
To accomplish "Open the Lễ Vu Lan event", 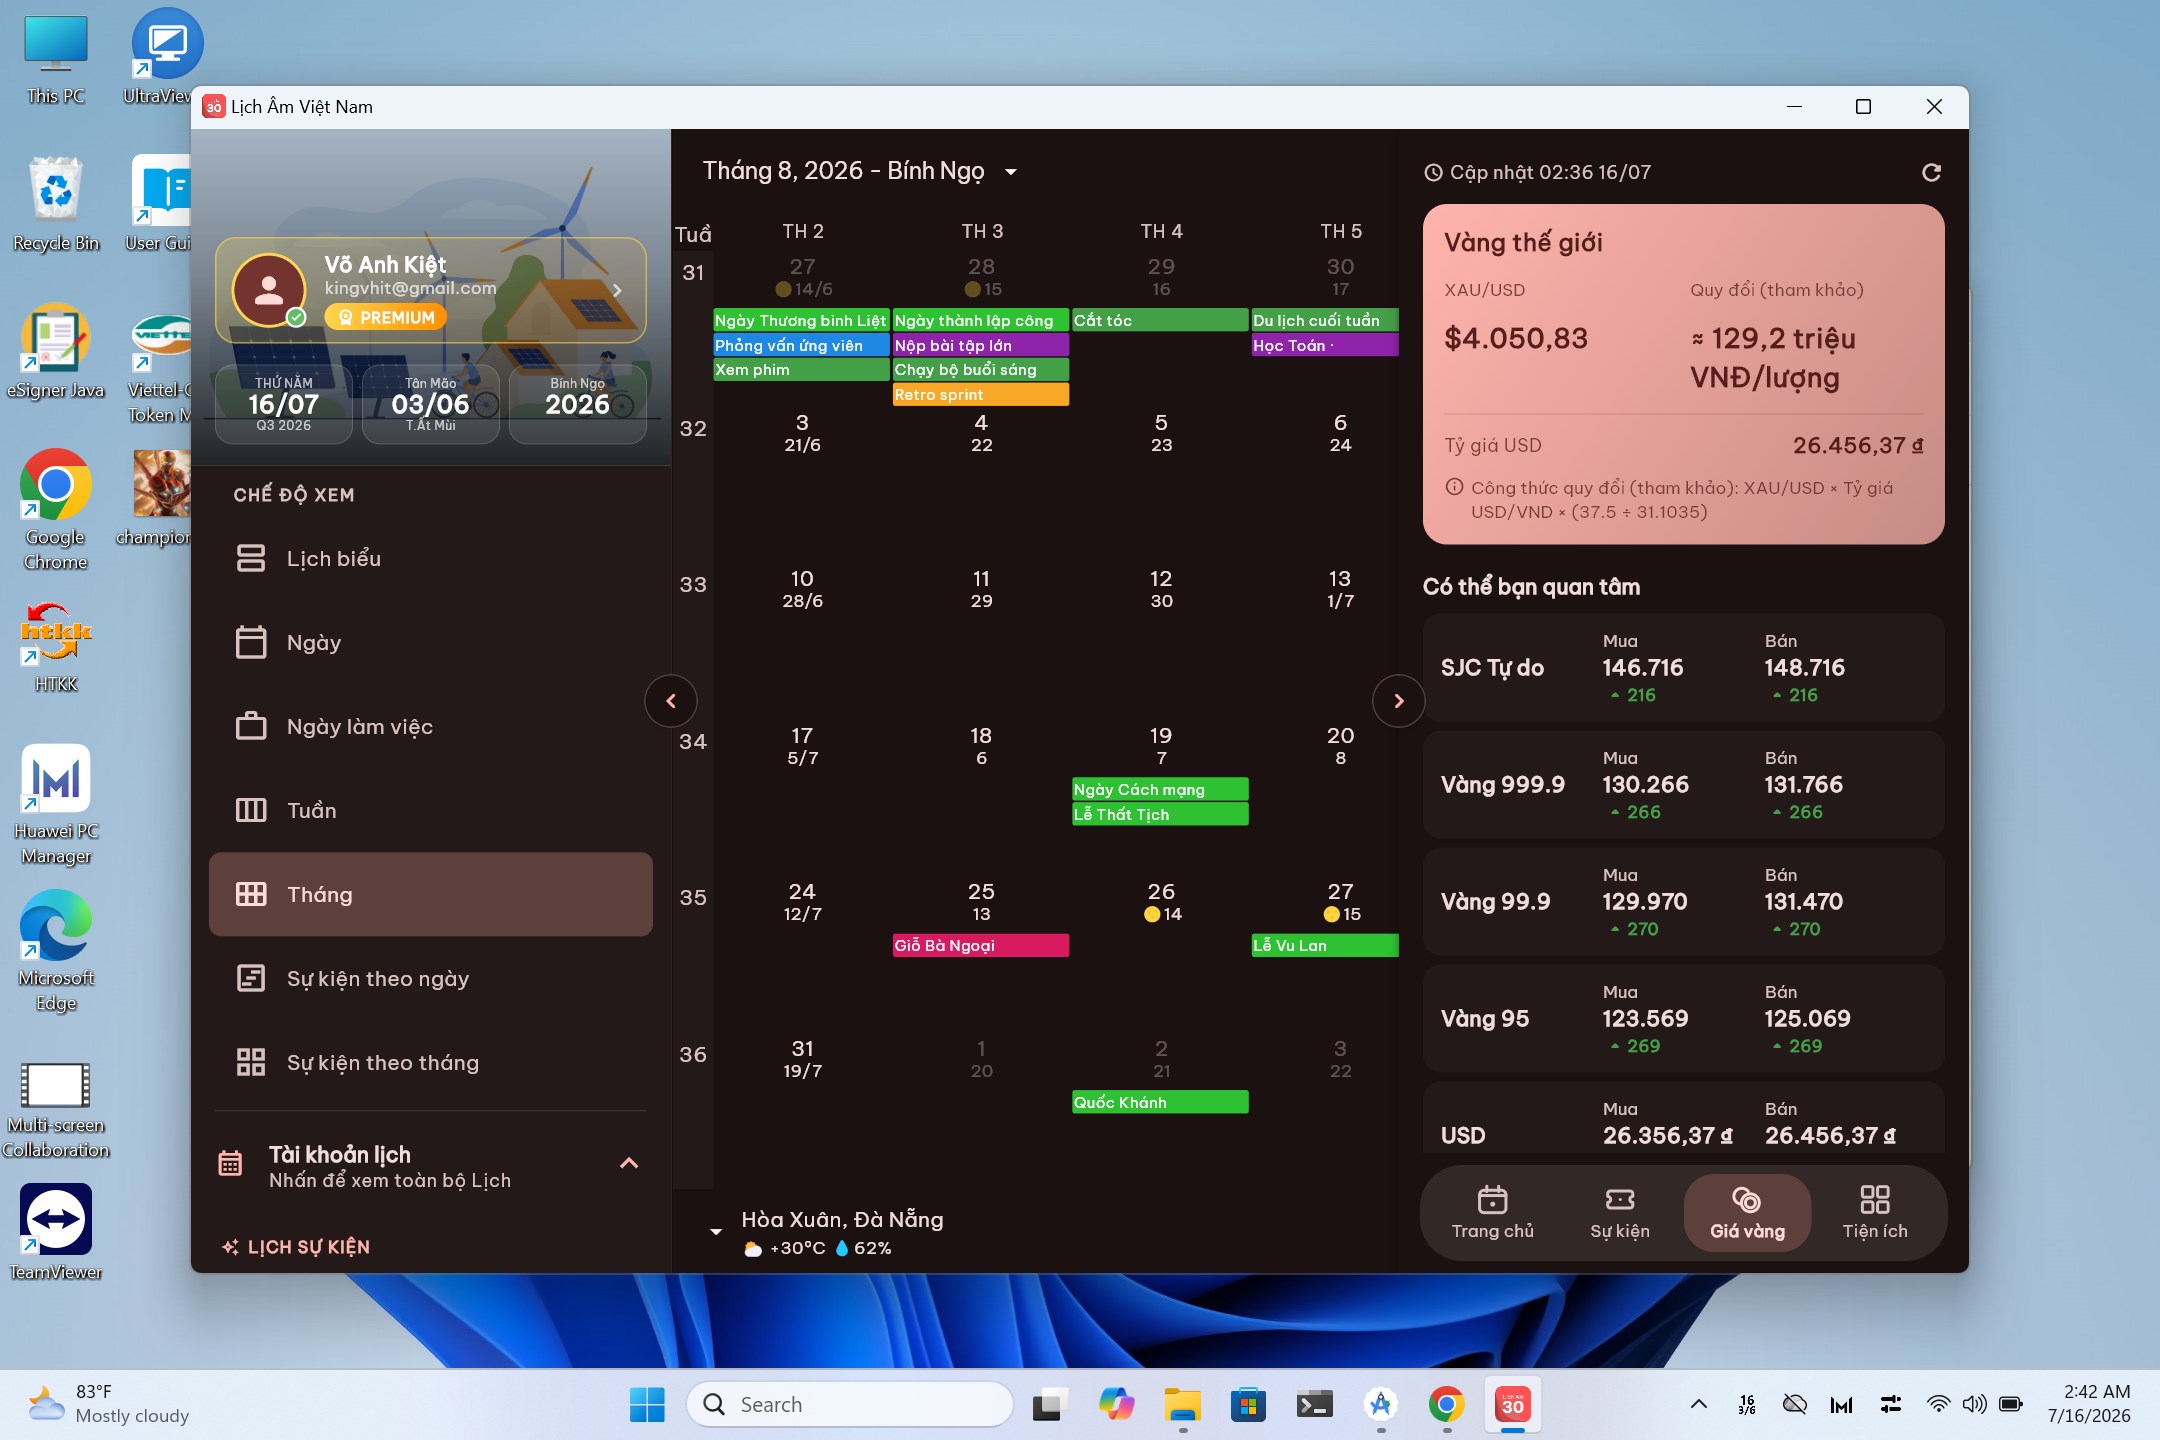I will point(1325,945).
